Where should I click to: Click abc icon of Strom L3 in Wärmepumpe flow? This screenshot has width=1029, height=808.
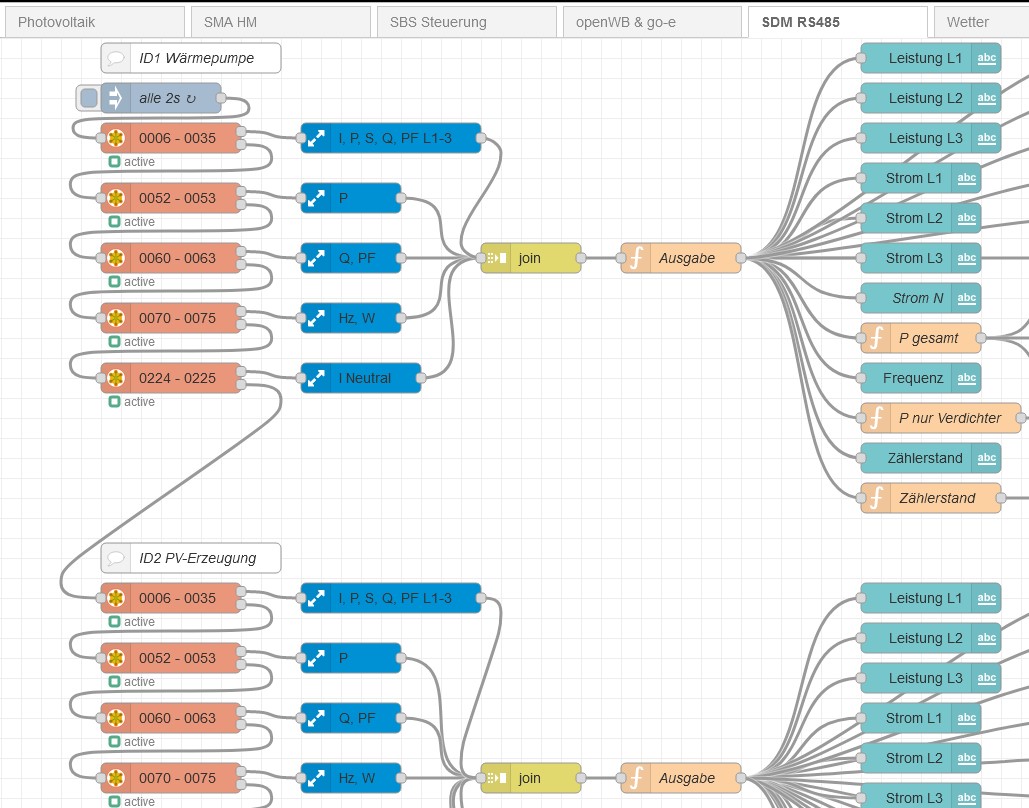tap(967, 258)
